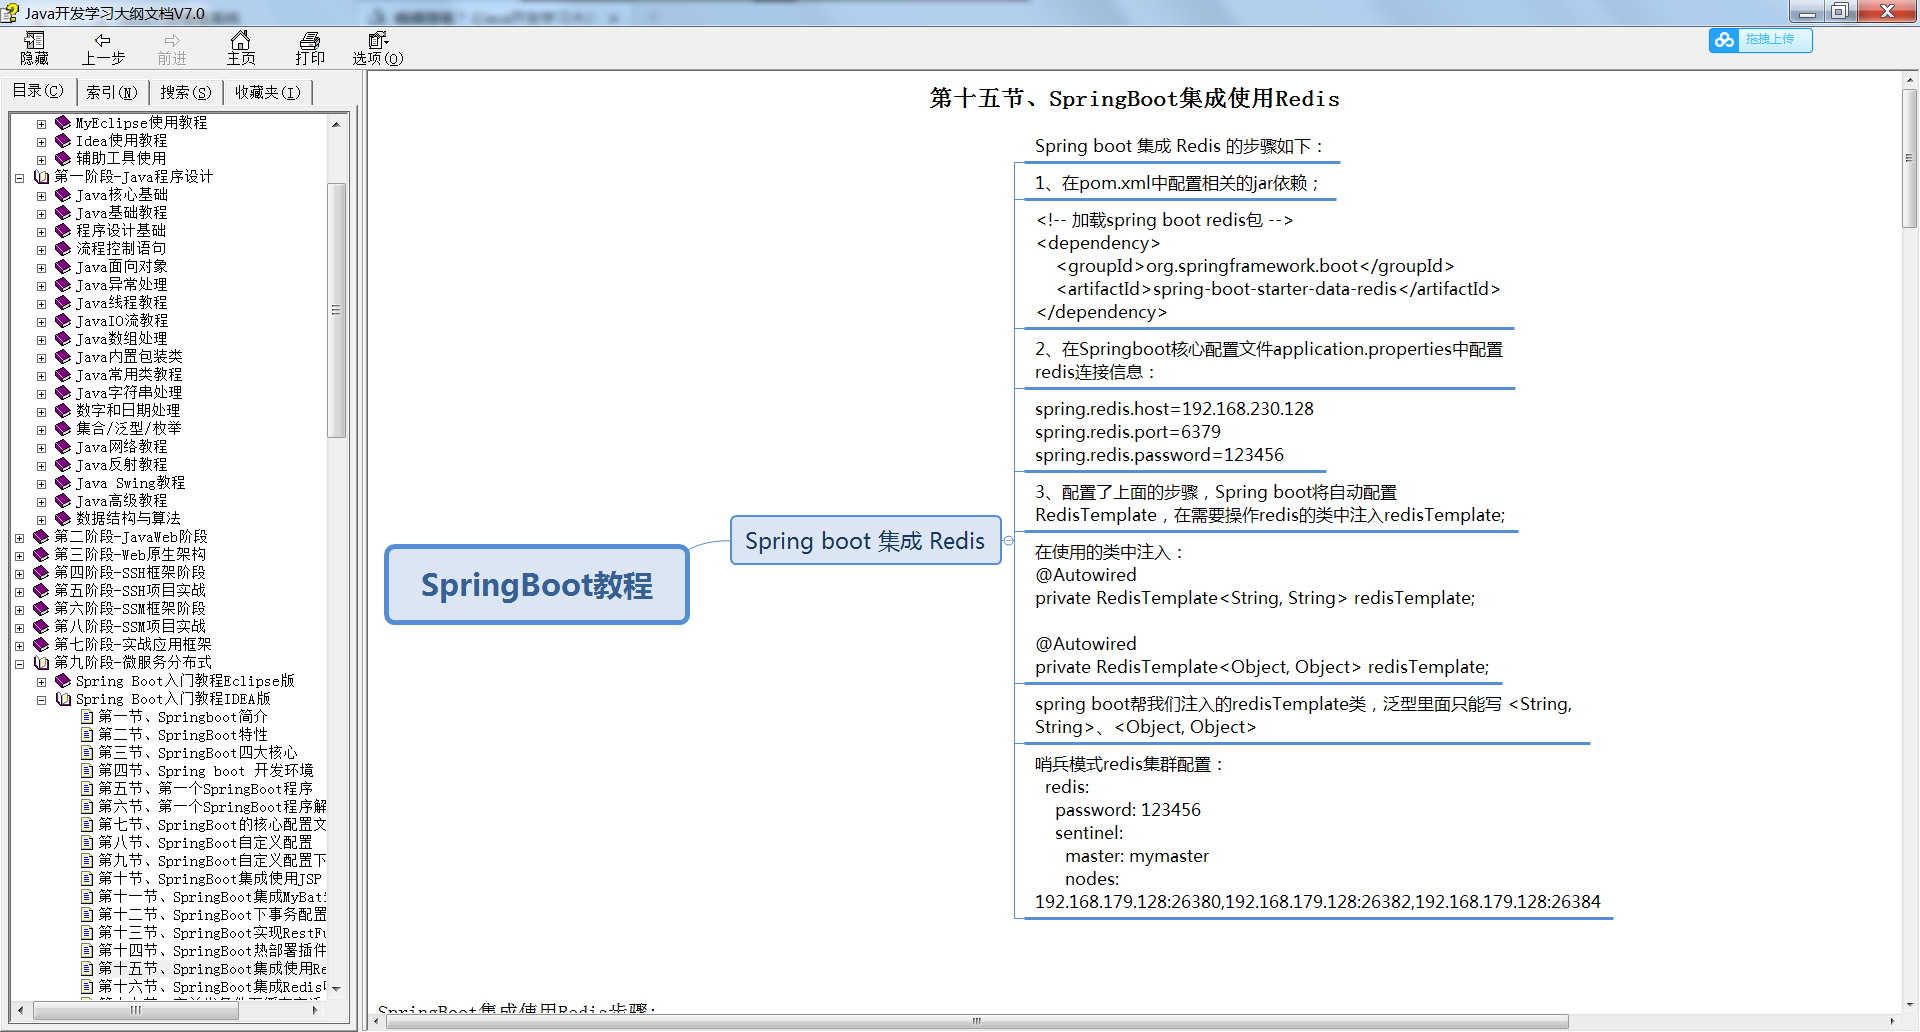Collapse Spring Boot入门教程IDEA版 node
The width and height of the screenshot is (1920, 1032).
click(42, 700)
